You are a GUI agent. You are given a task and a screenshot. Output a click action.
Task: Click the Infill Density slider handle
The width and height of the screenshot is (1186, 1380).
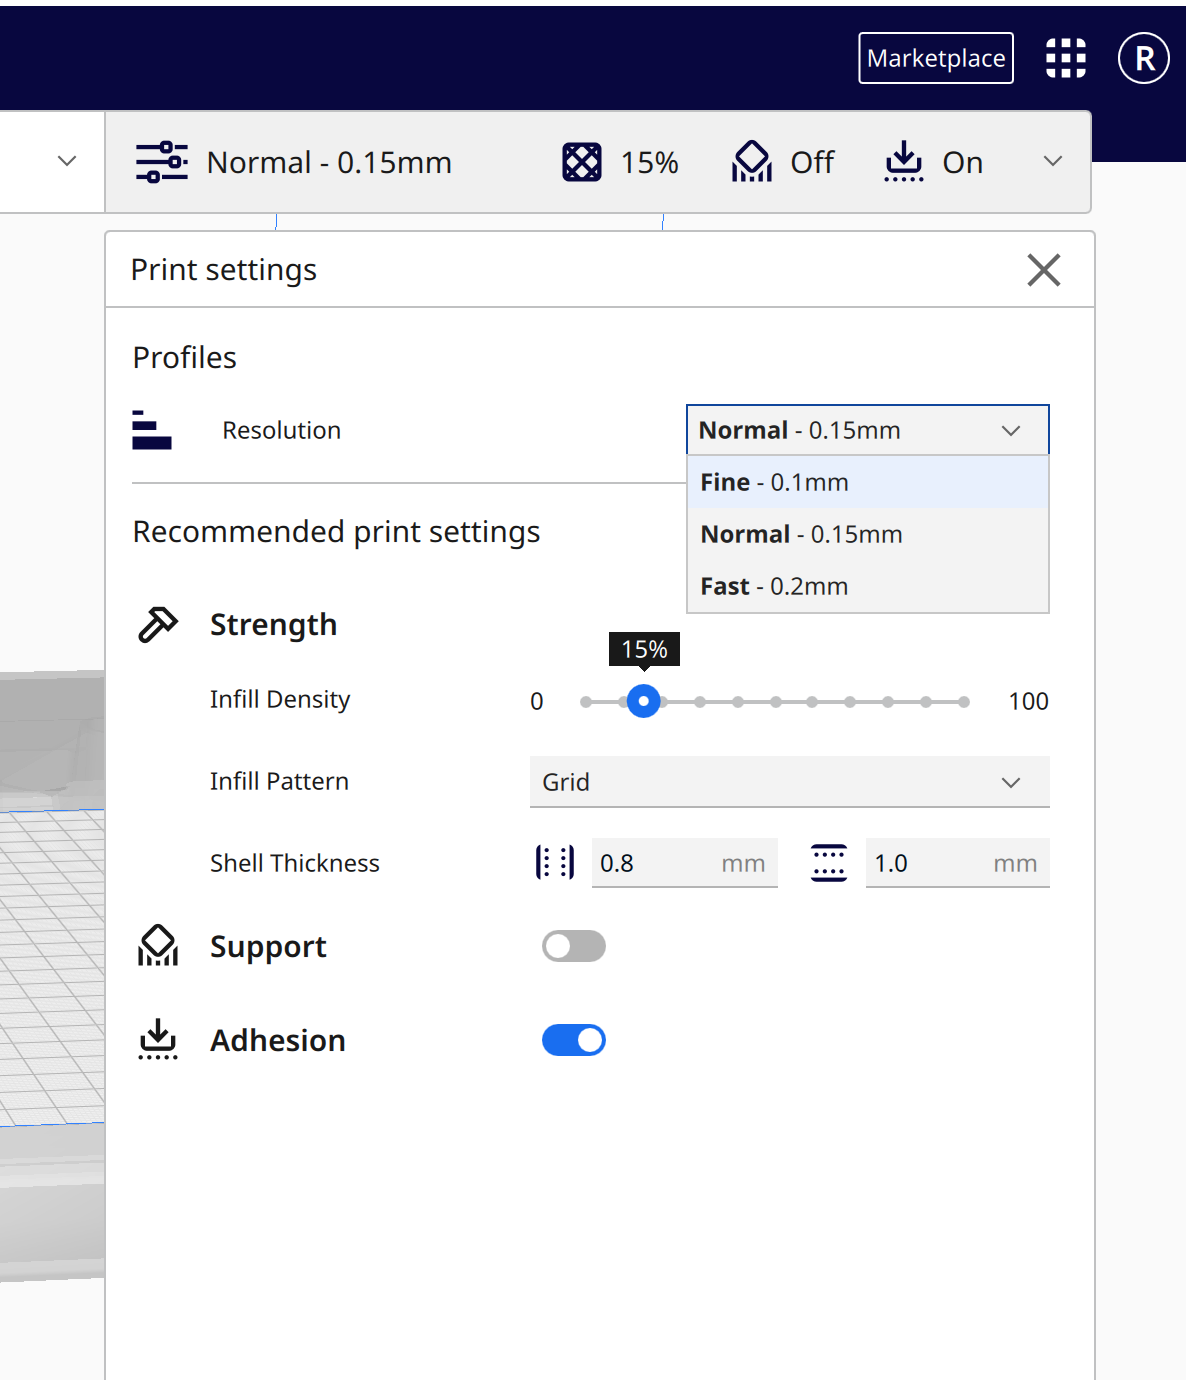[644, 702]
